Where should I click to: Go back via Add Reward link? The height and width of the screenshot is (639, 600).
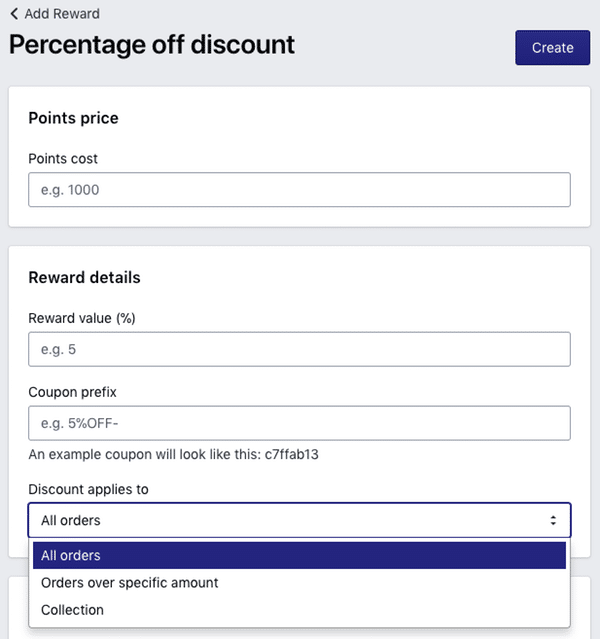(62, 14)
